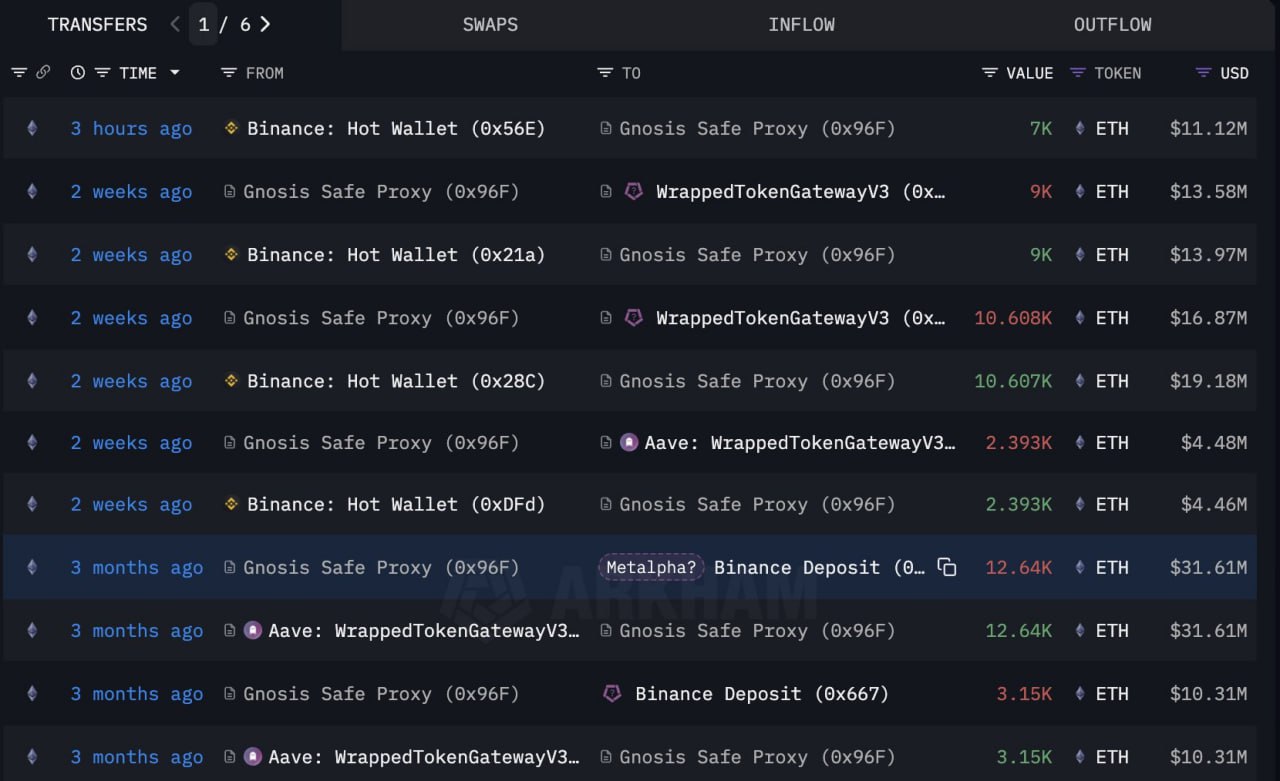The height and width of the screenshot is (781, 1280).
Task: Open '3 hours ago' transaction link
Action: 131,128
